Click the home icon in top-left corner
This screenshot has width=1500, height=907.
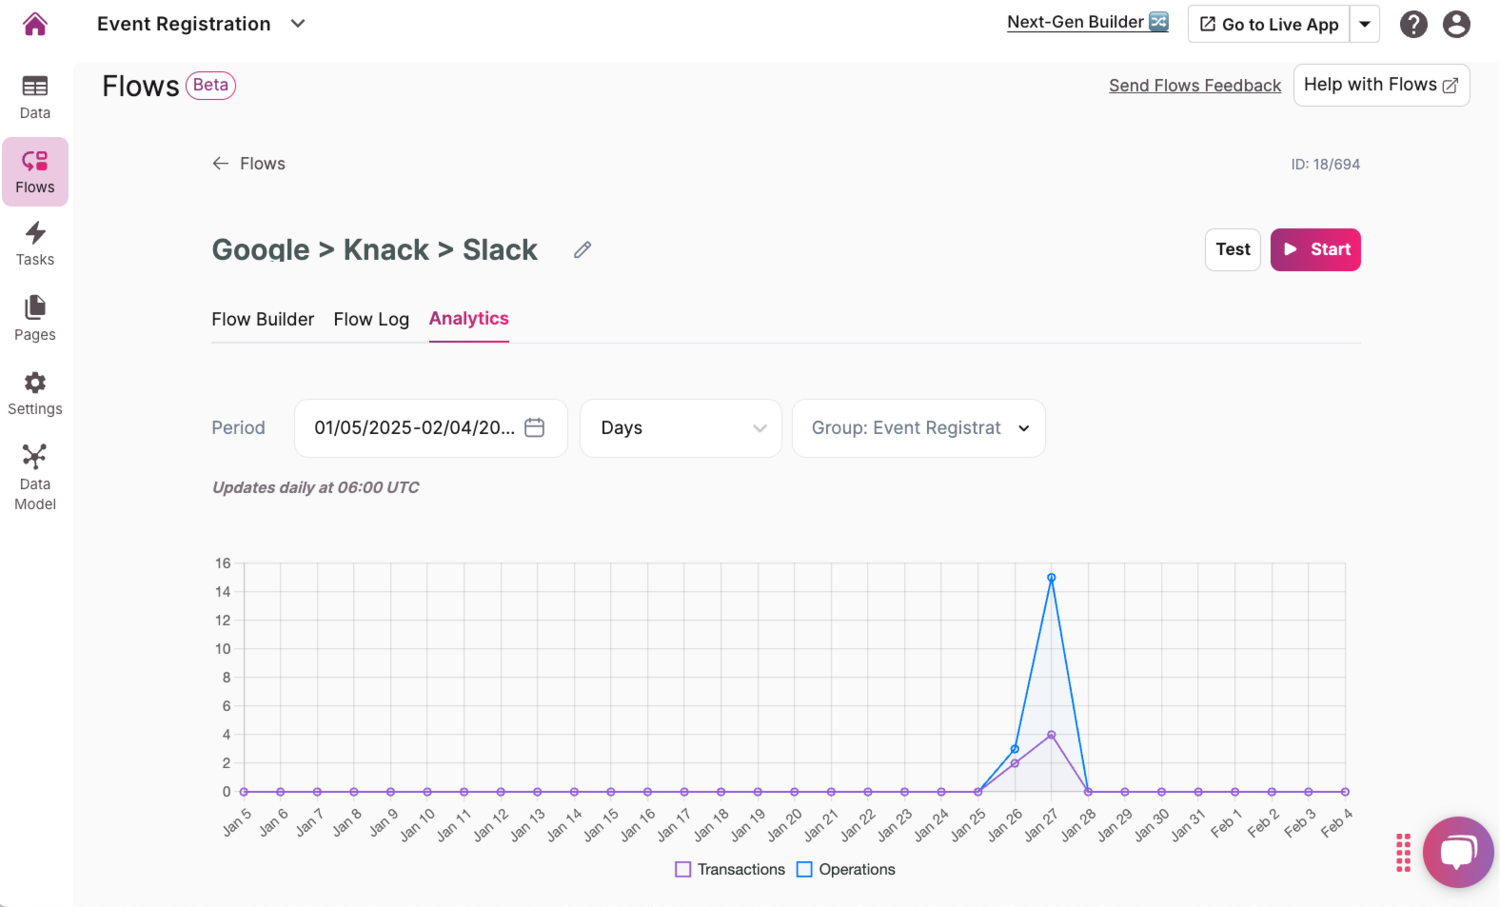(35, 24)
